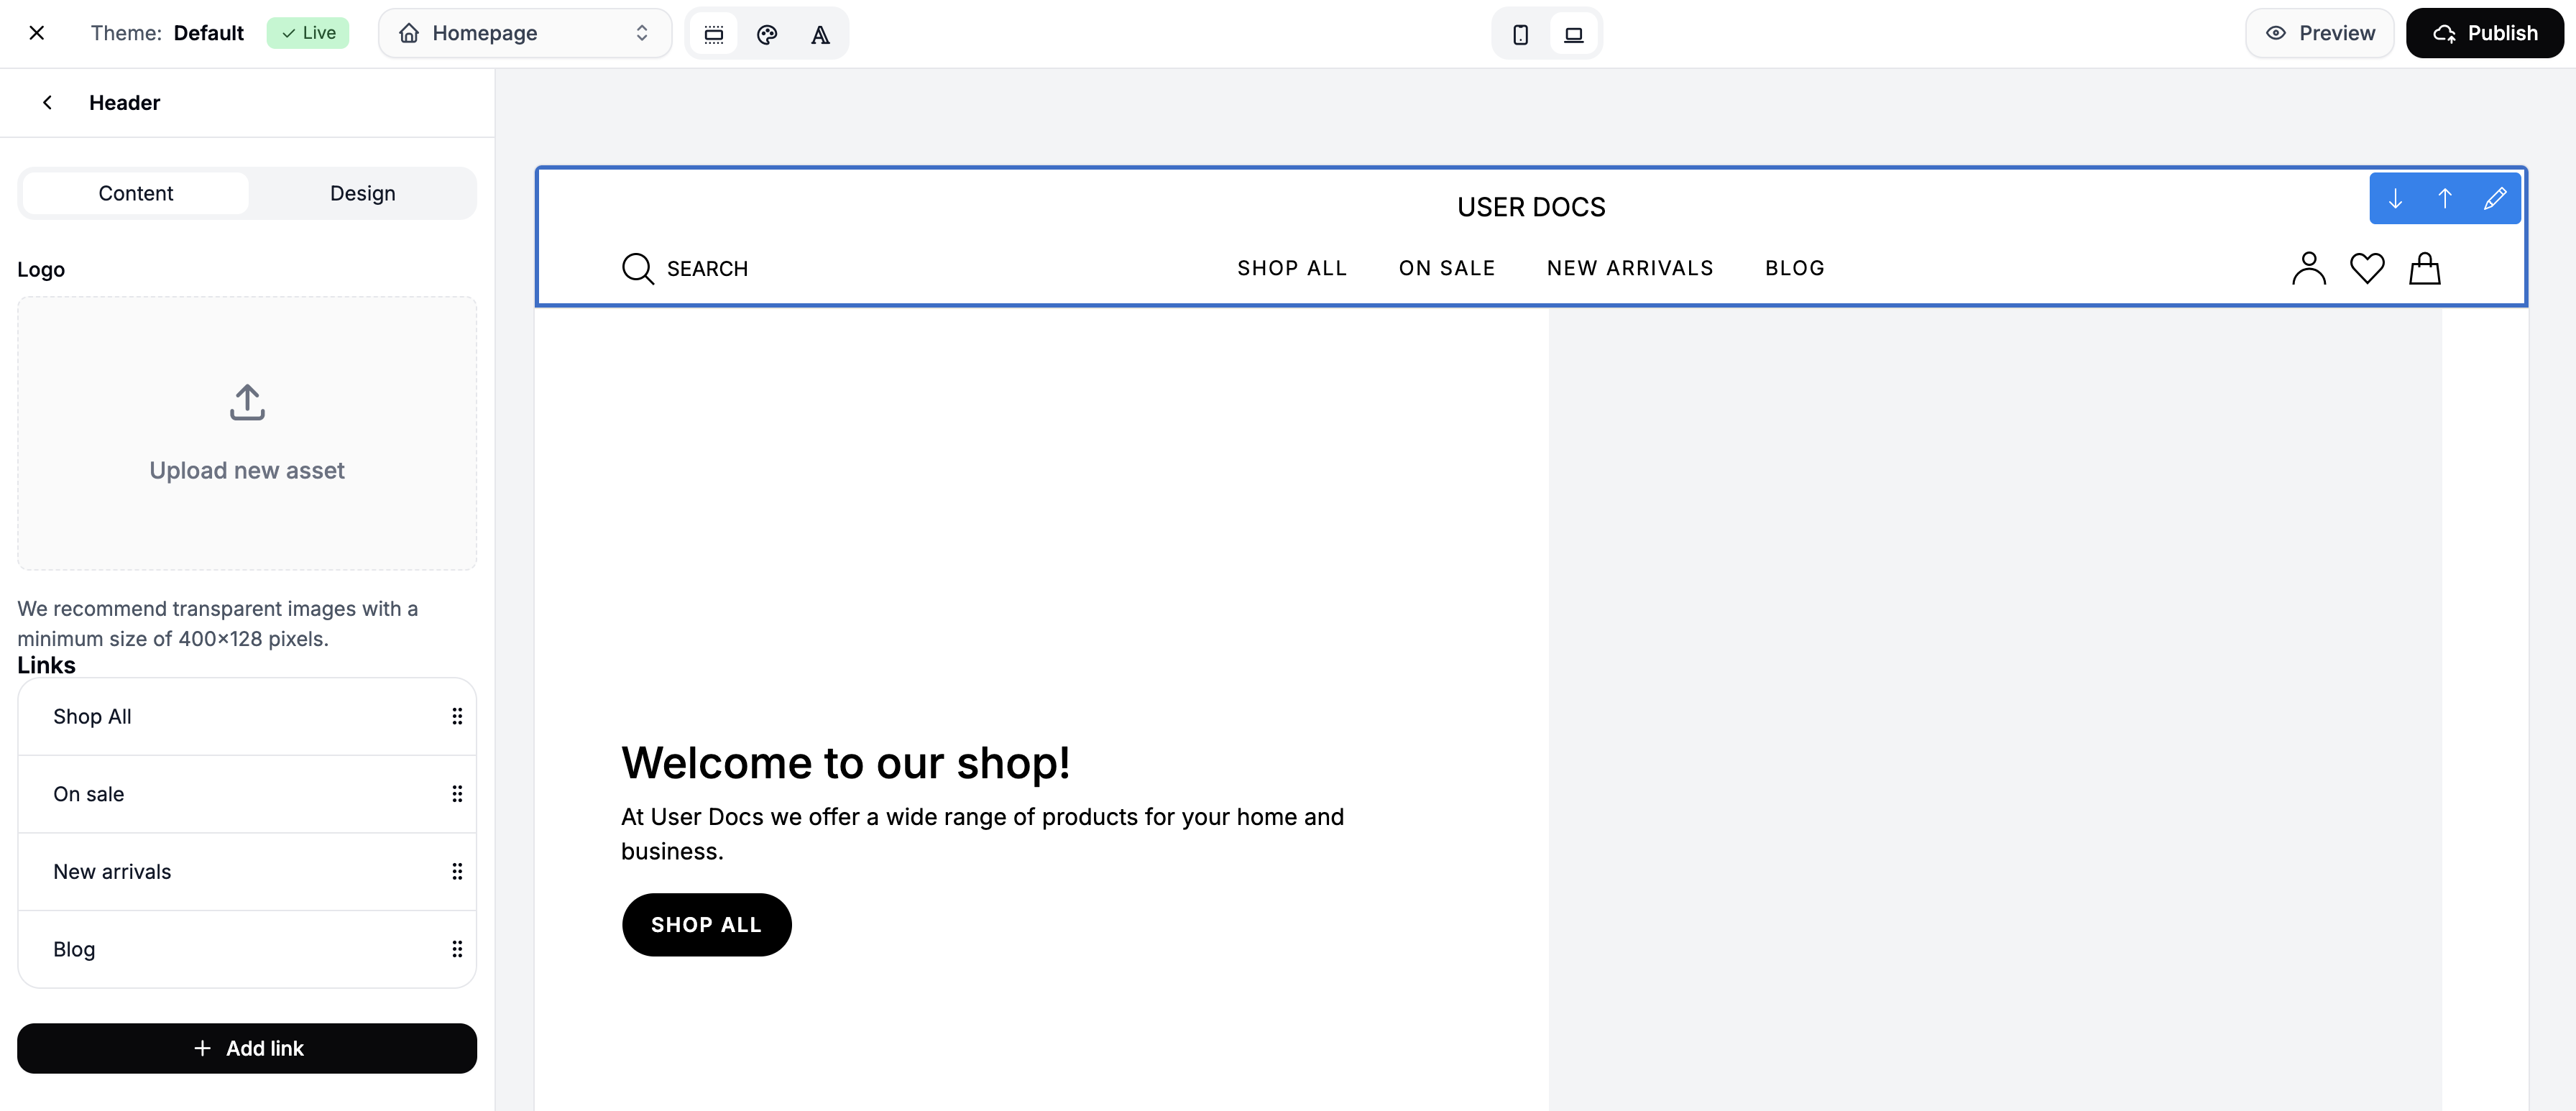Click NEW ARRIVALS in the preview navigation

[1630, 268]
